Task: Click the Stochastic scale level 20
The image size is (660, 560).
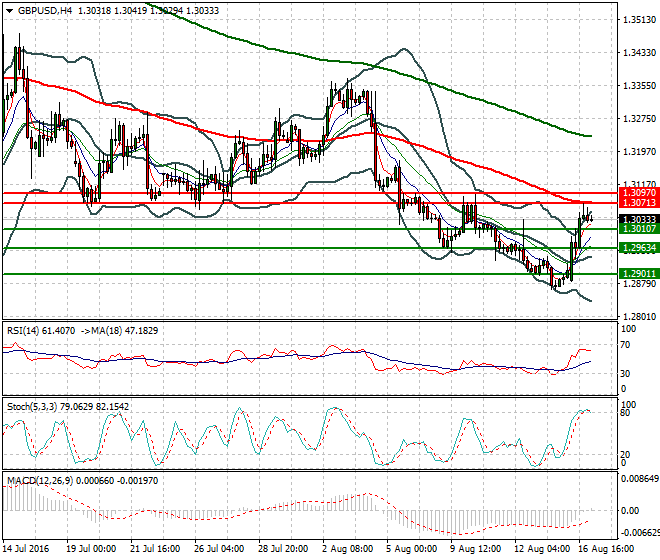Action: pyautogui.click(x=625, y=454)
